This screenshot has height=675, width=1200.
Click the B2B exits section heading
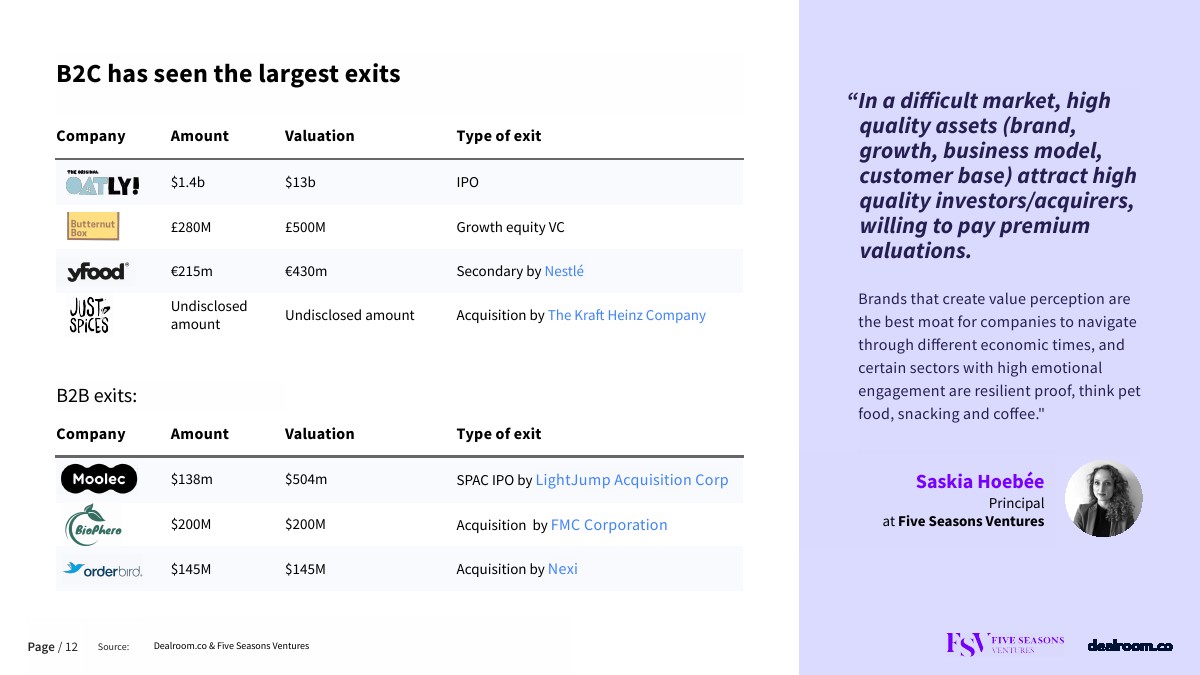(96, 396)
